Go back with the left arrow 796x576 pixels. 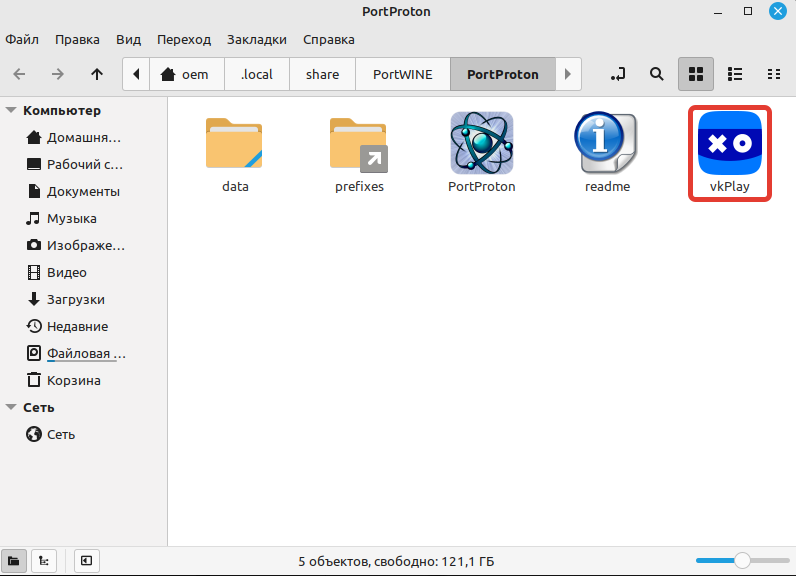click(x=19, y=74)
